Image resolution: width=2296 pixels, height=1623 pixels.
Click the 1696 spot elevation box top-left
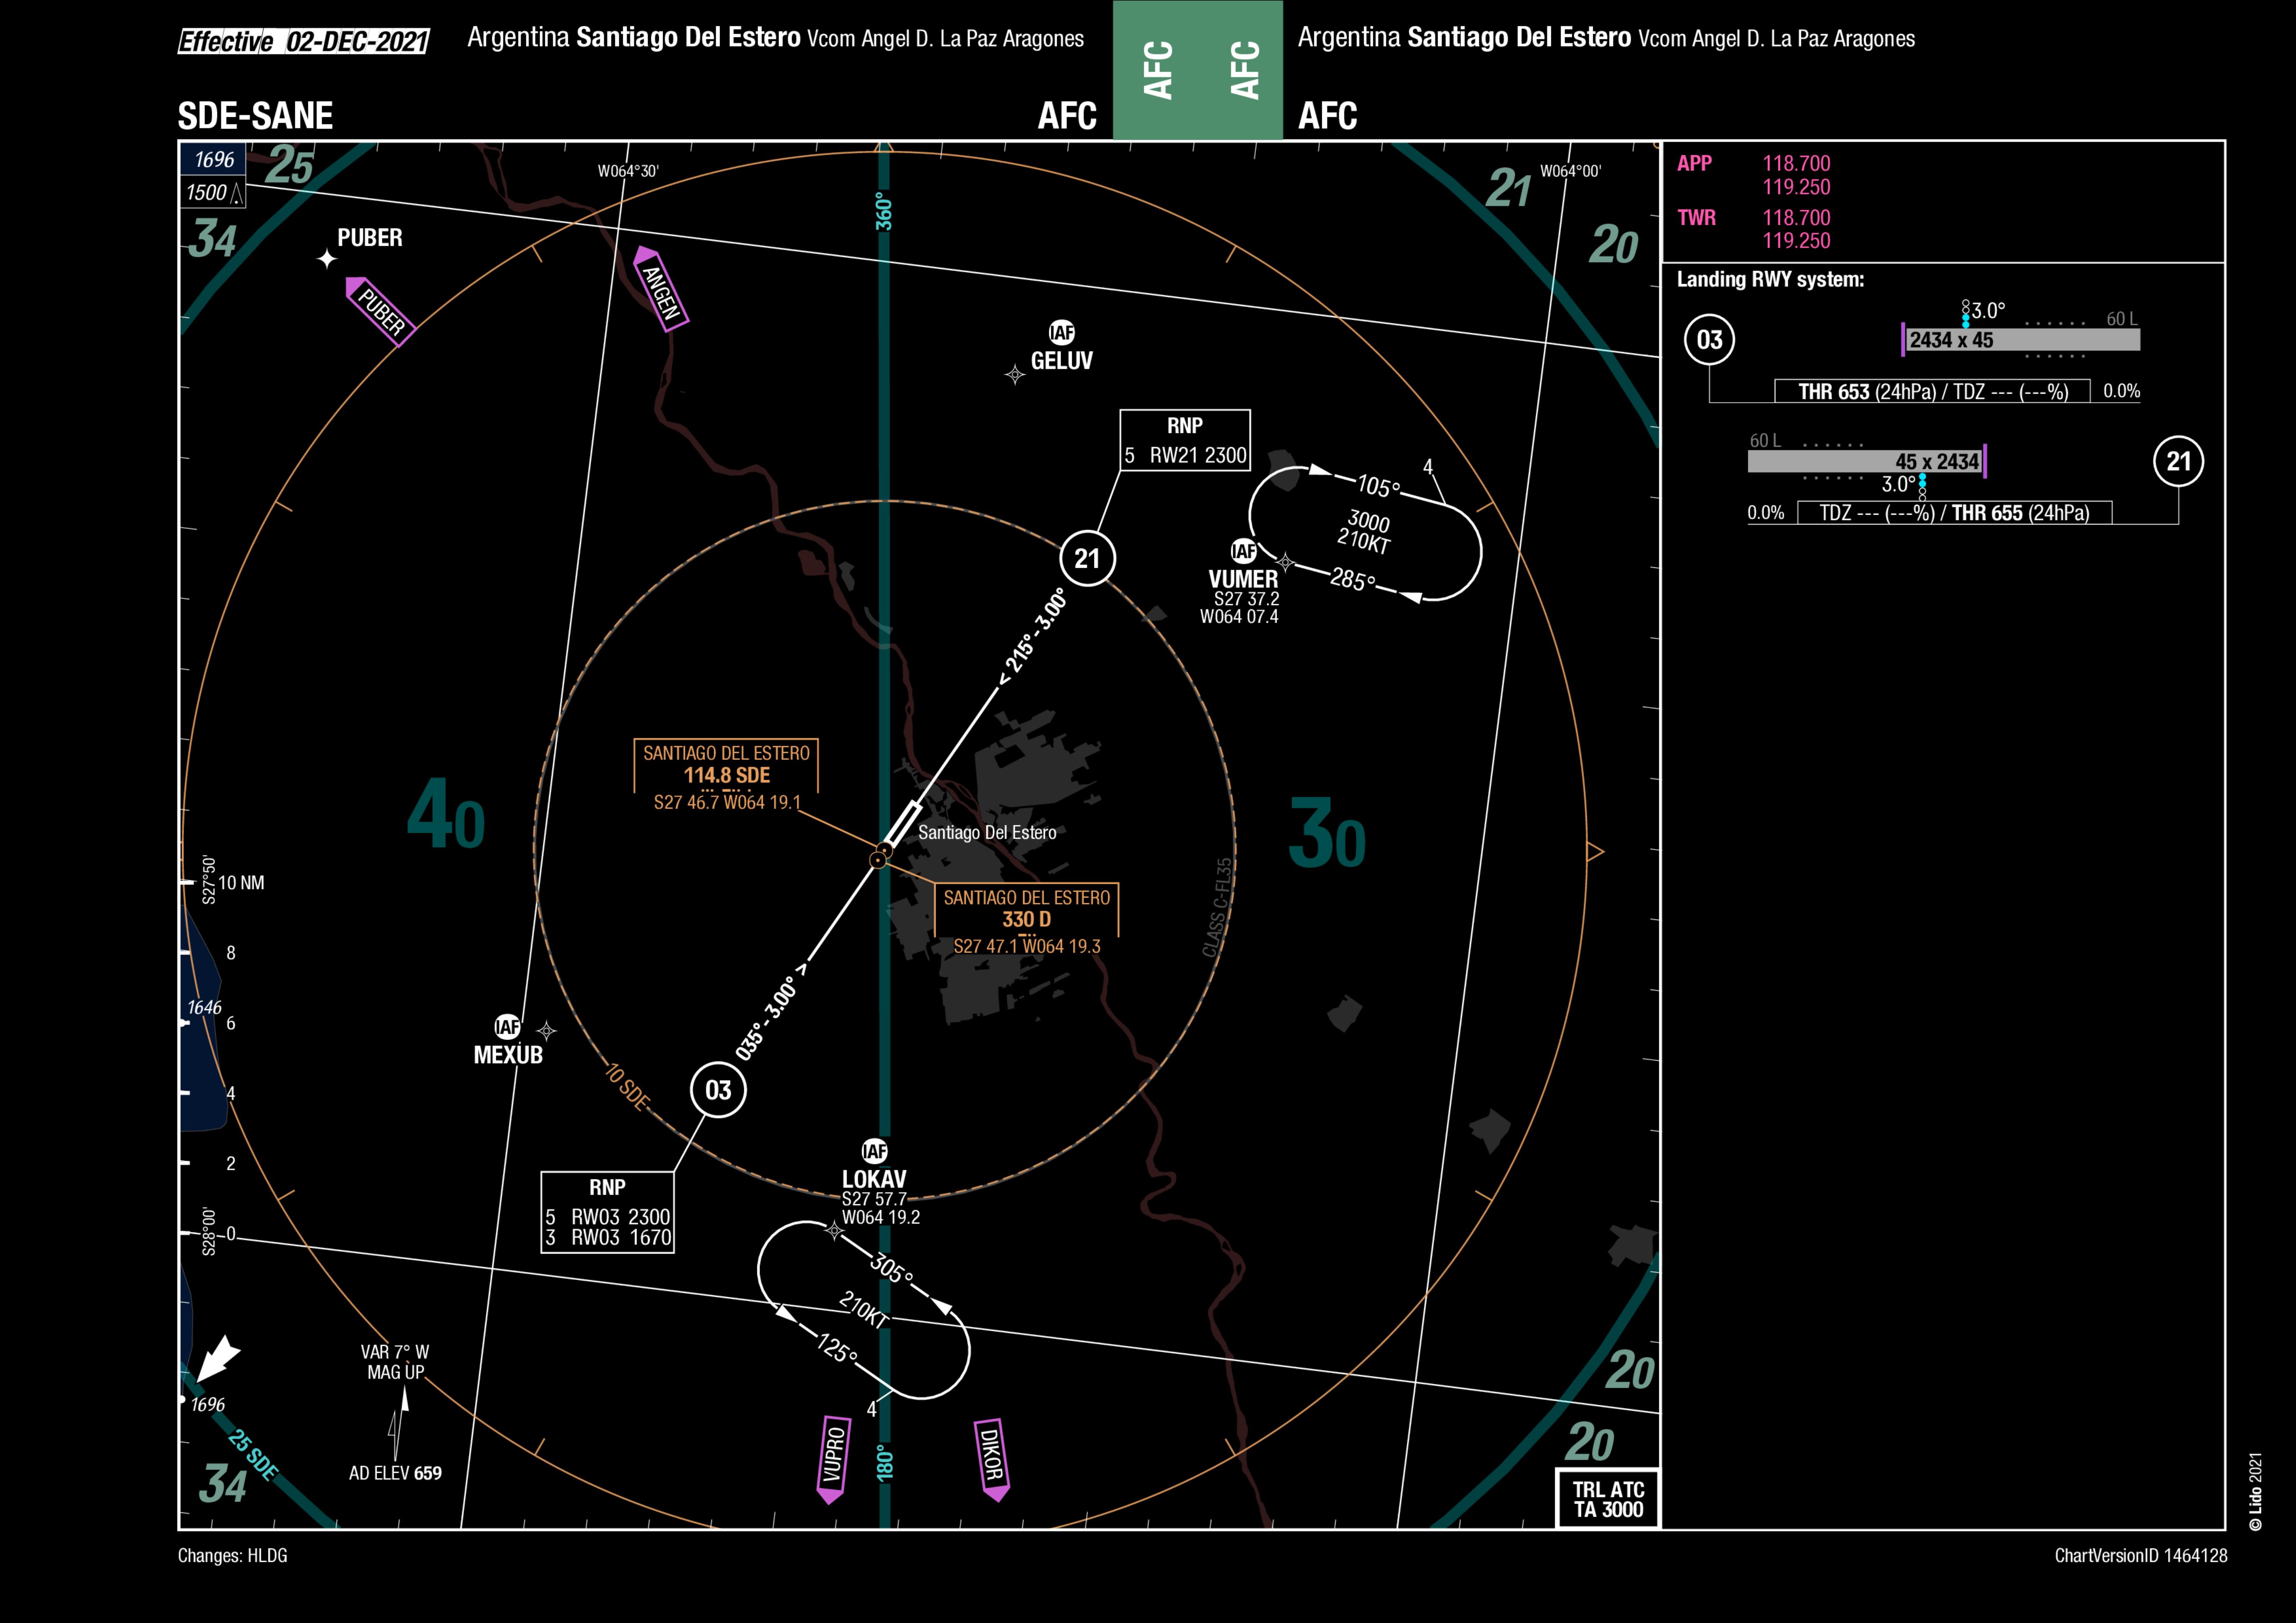pyautogui.click(x=213, y=160)
